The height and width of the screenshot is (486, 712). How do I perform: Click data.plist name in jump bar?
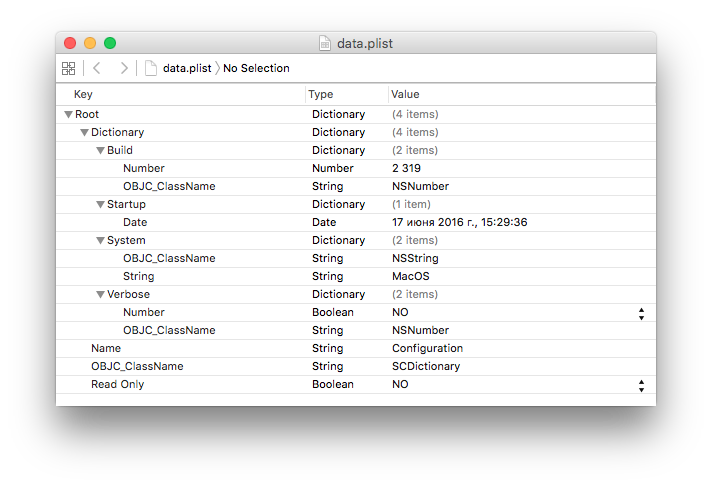pyautogui.click(x=187, y=68)
